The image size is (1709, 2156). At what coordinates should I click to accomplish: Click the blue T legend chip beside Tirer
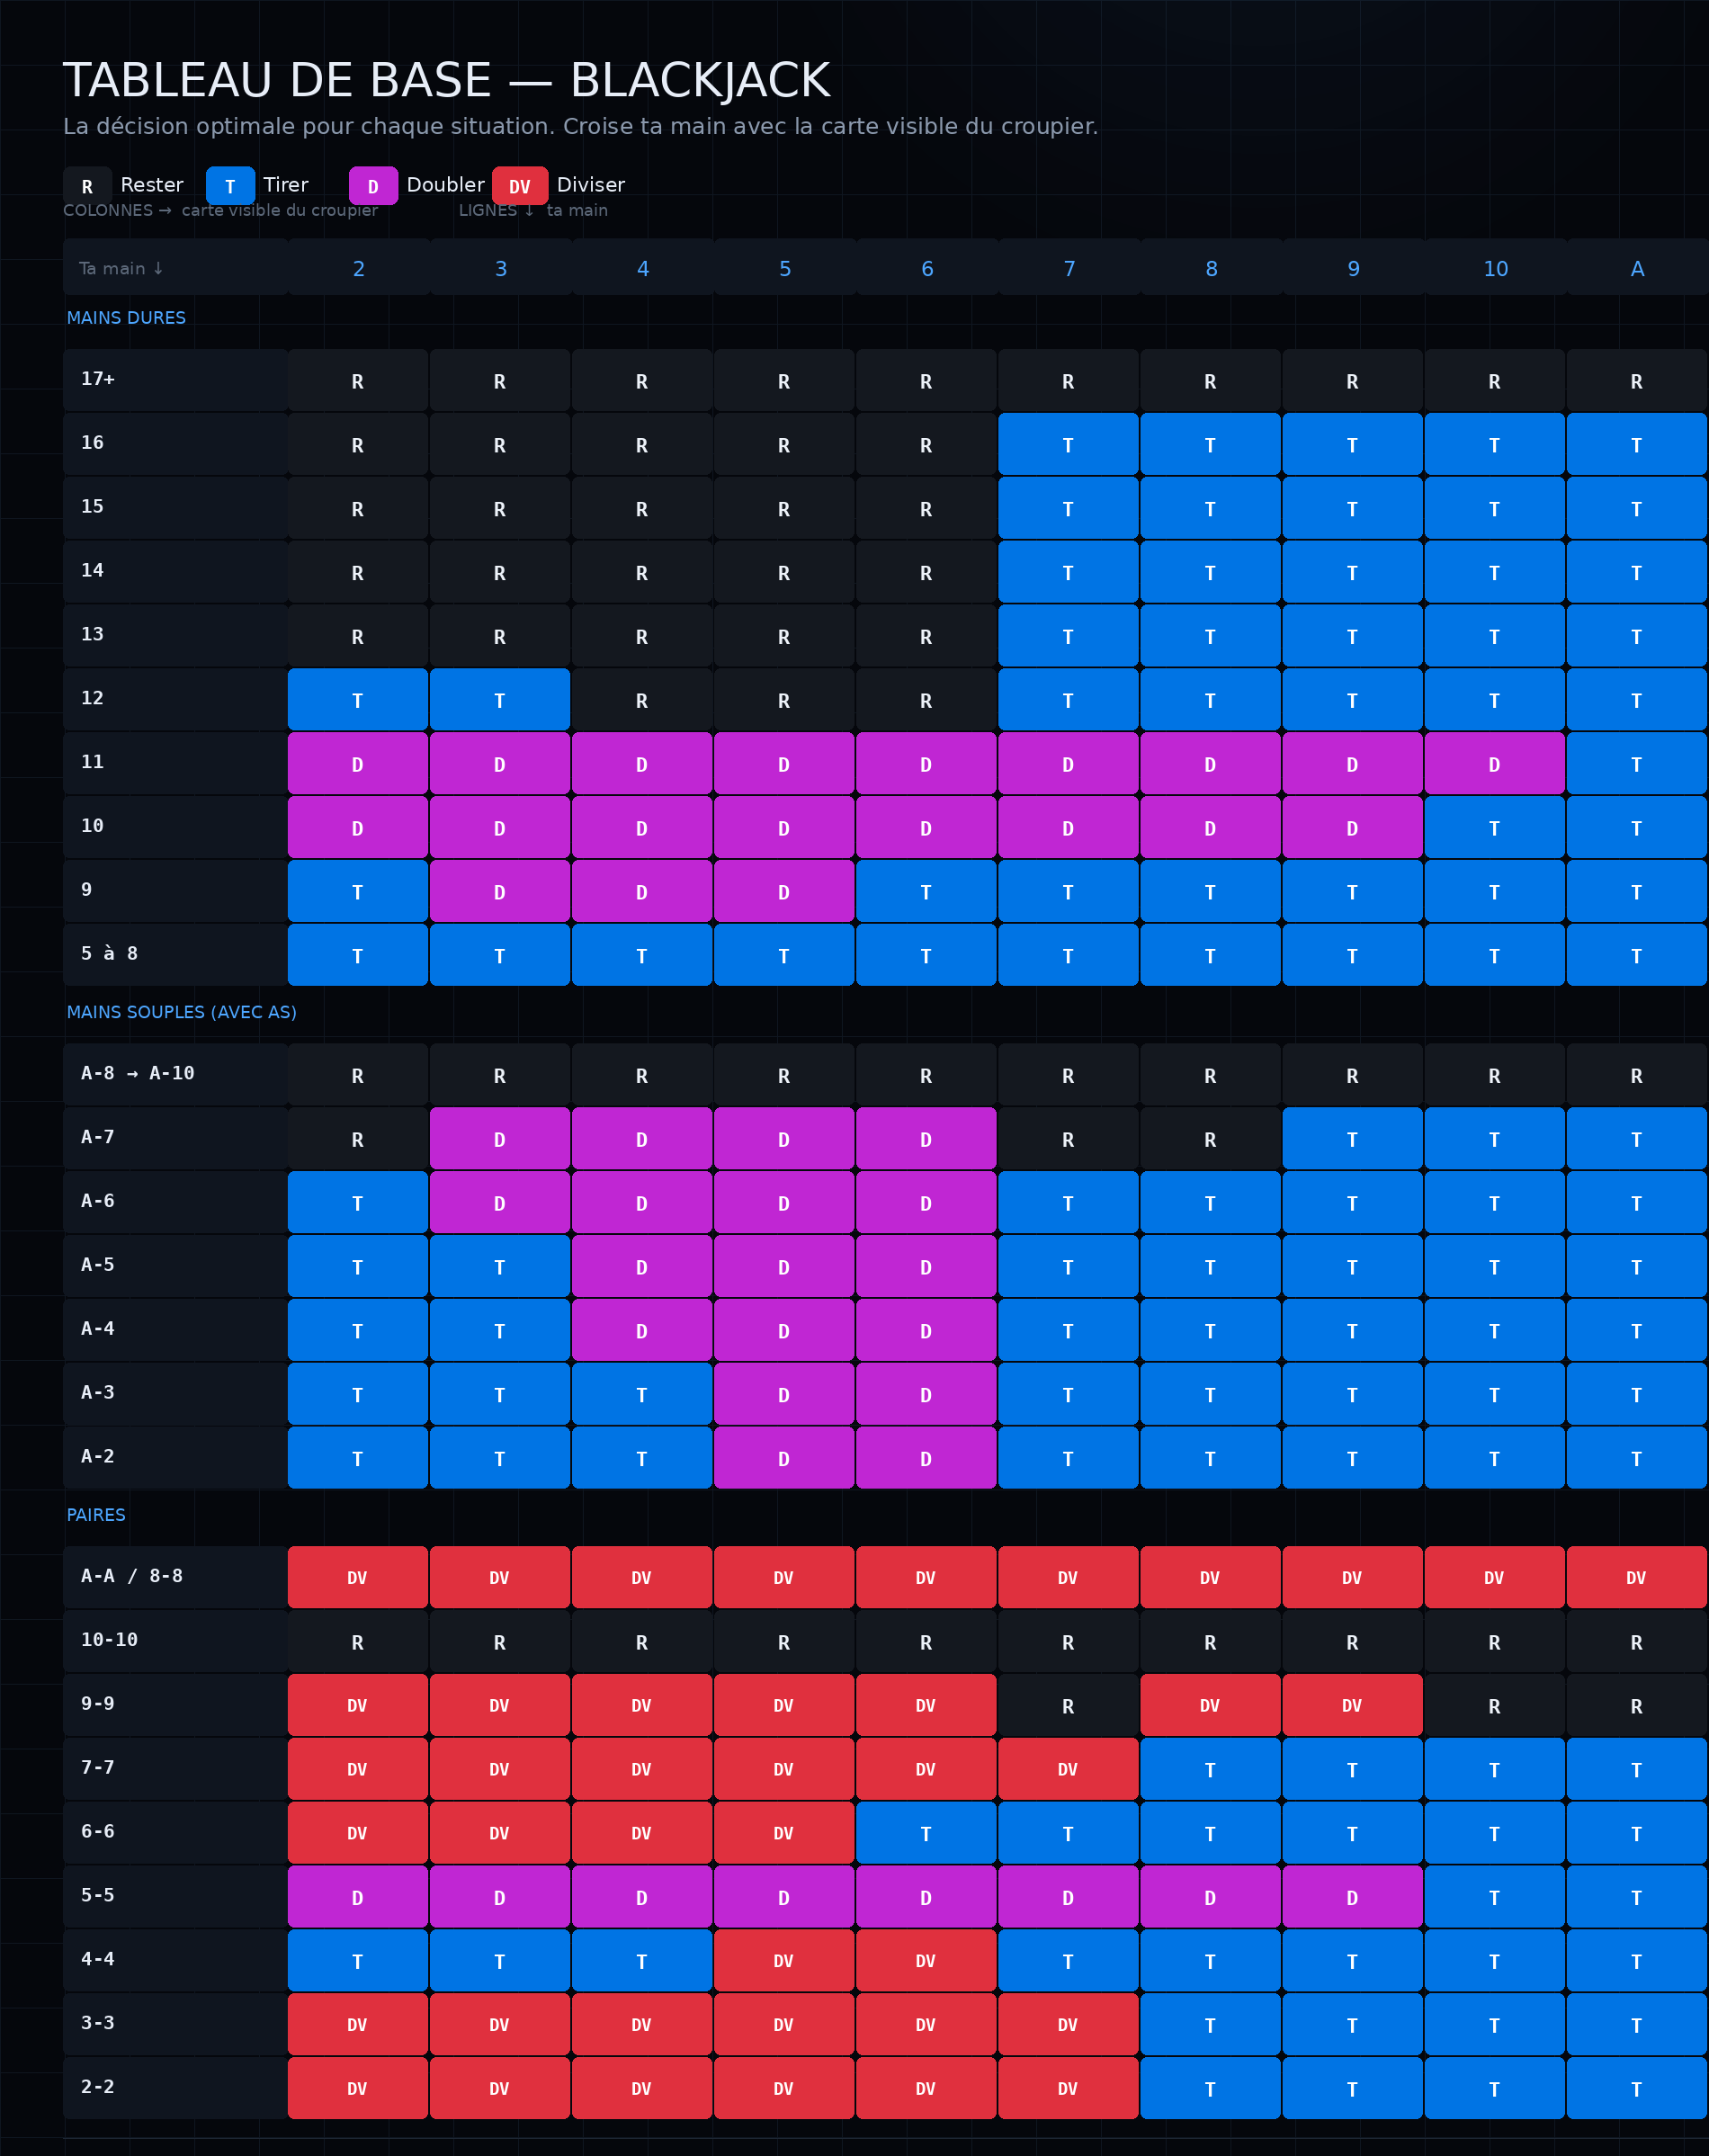pyautogui.click(x=230, y=186)
